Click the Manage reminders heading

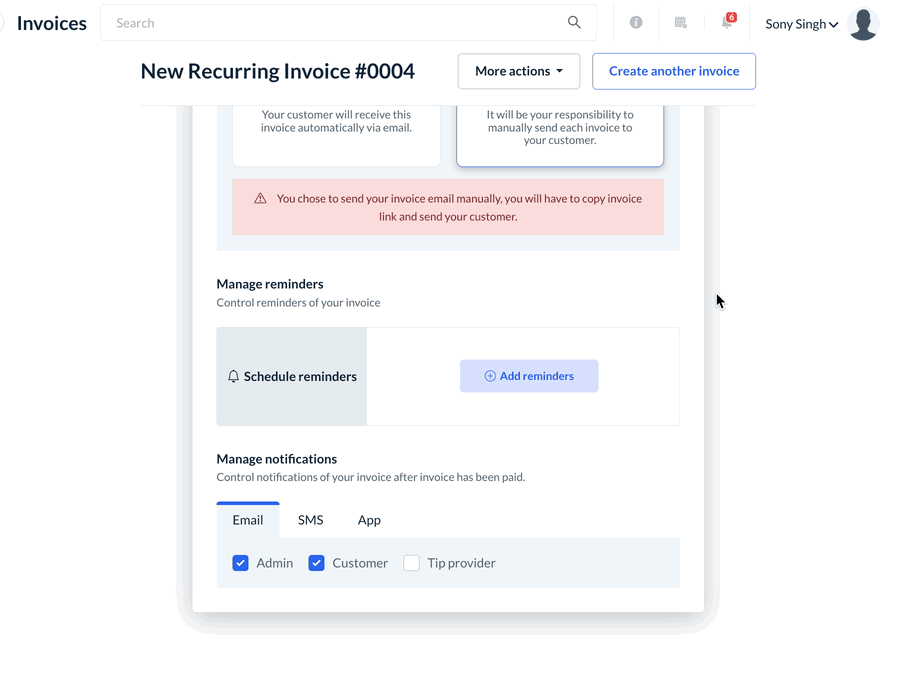click(270, 284)
